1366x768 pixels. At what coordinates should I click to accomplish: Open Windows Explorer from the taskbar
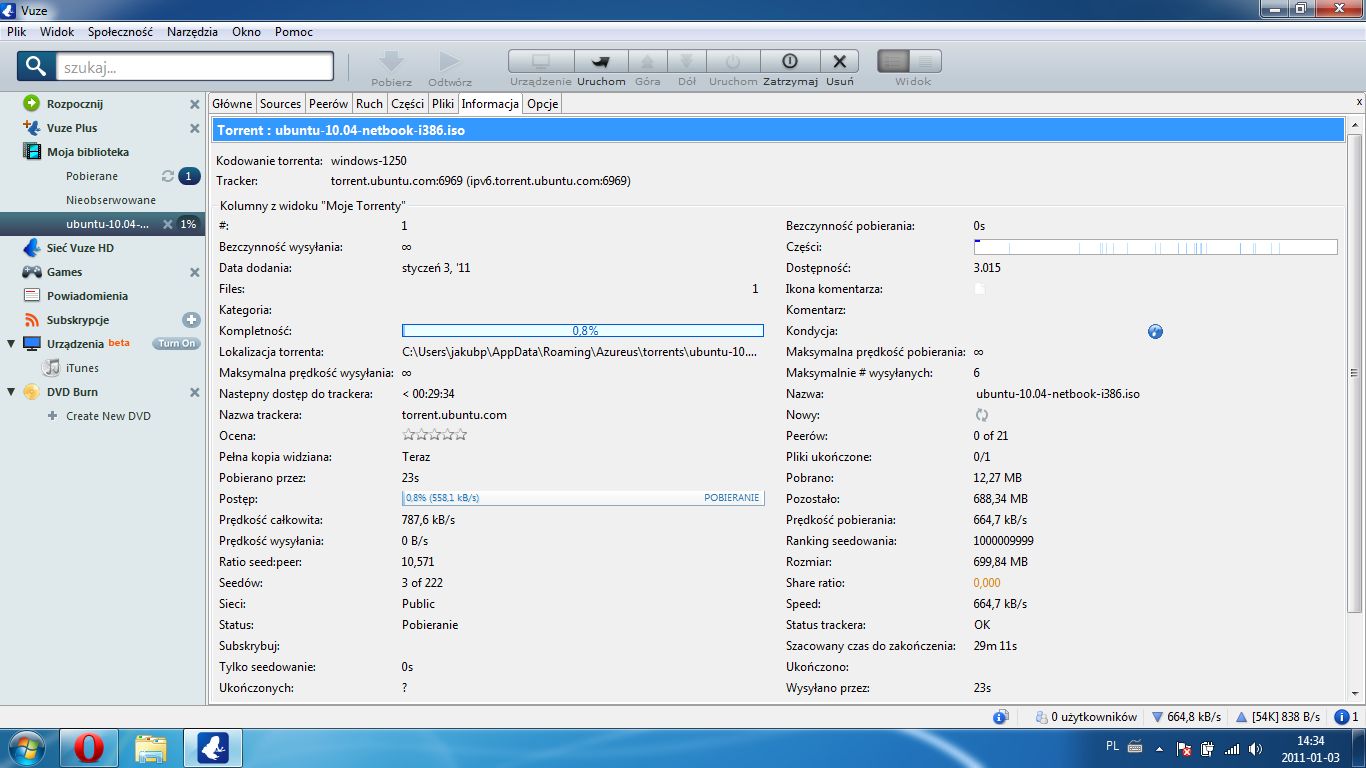pos(151,748)
